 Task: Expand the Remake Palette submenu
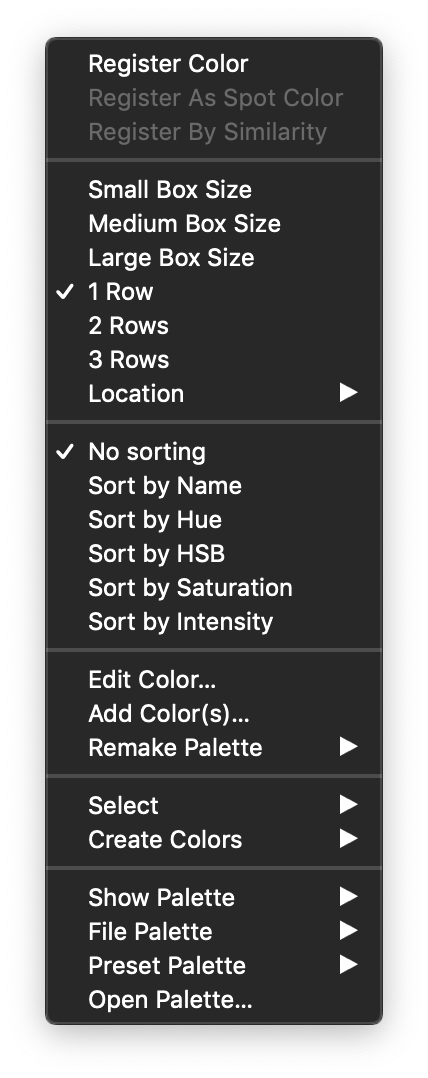click(x=214, y=748)
